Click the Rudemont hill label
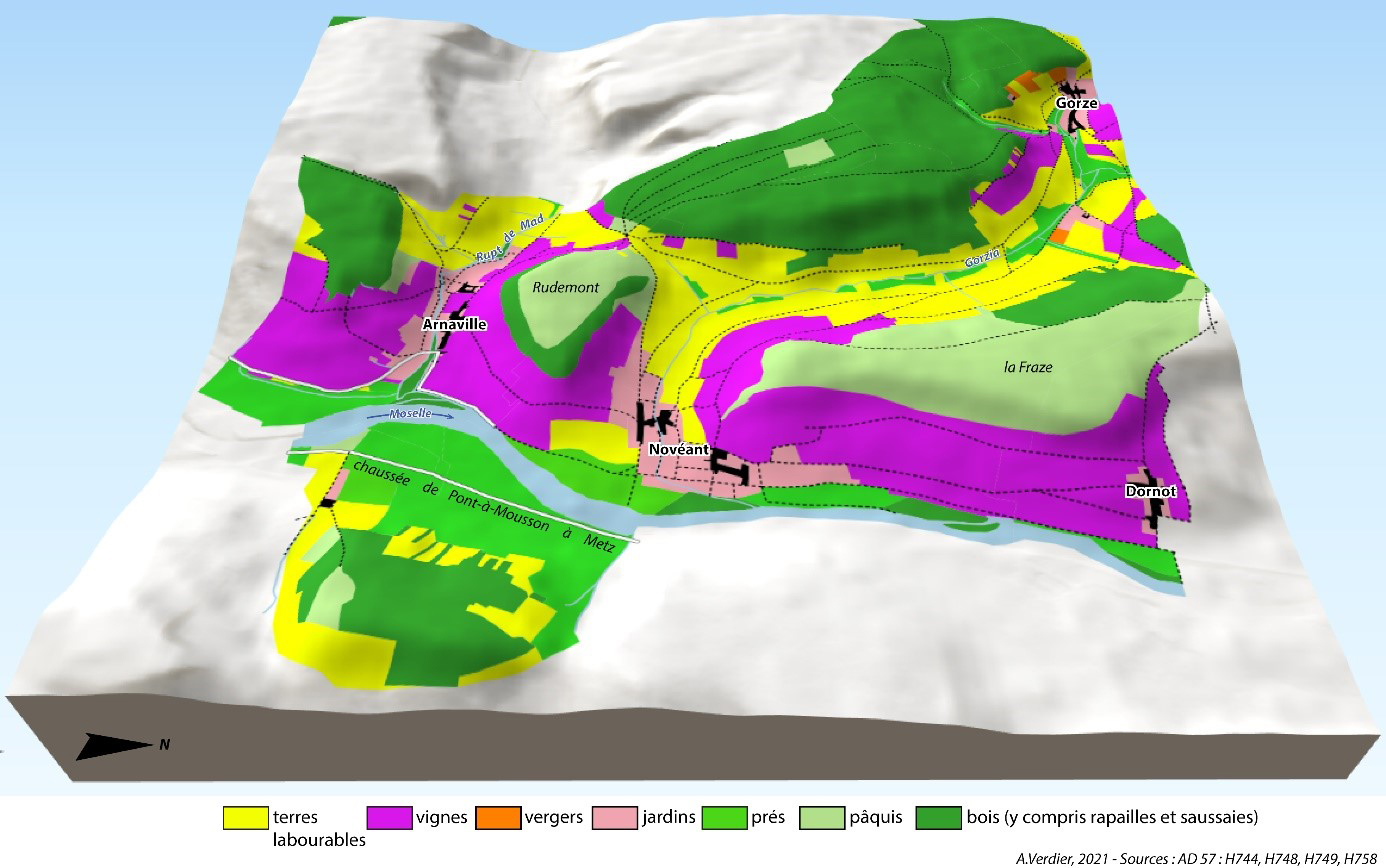 (x=566, y=287)
